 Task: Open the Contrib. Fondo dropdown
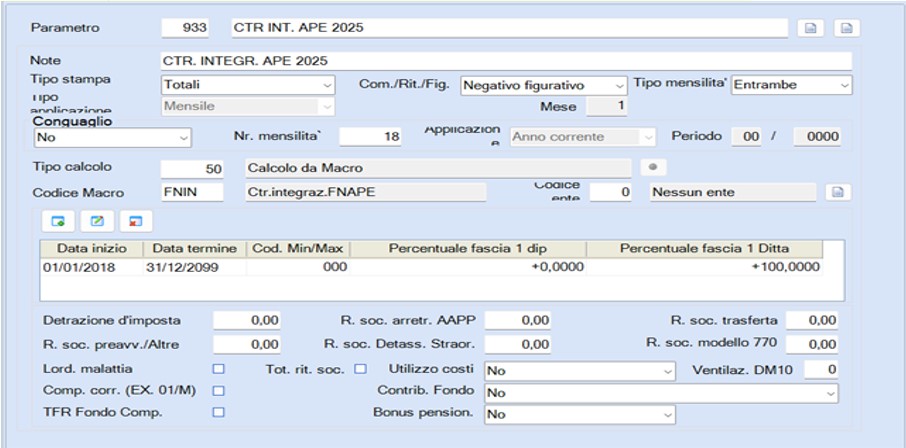coord(661,393)
